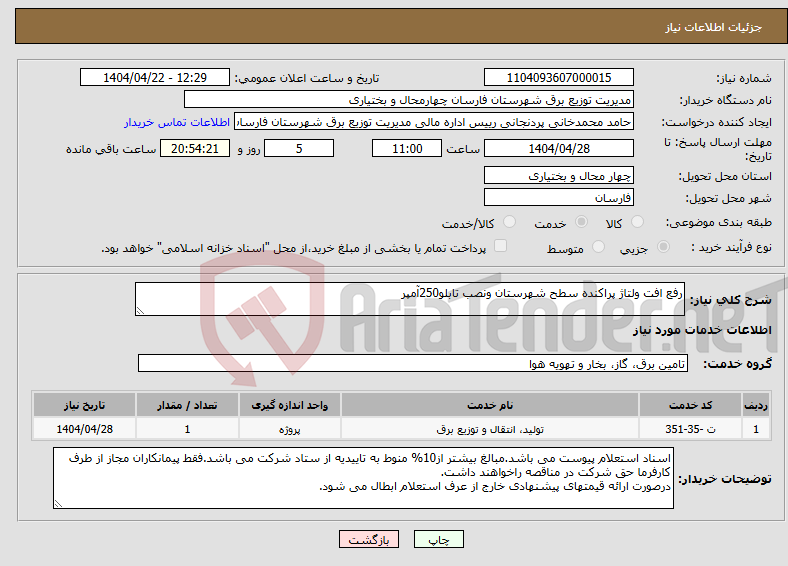Click the page title جزئیات اطلاعات نیاز

[713, 27]
